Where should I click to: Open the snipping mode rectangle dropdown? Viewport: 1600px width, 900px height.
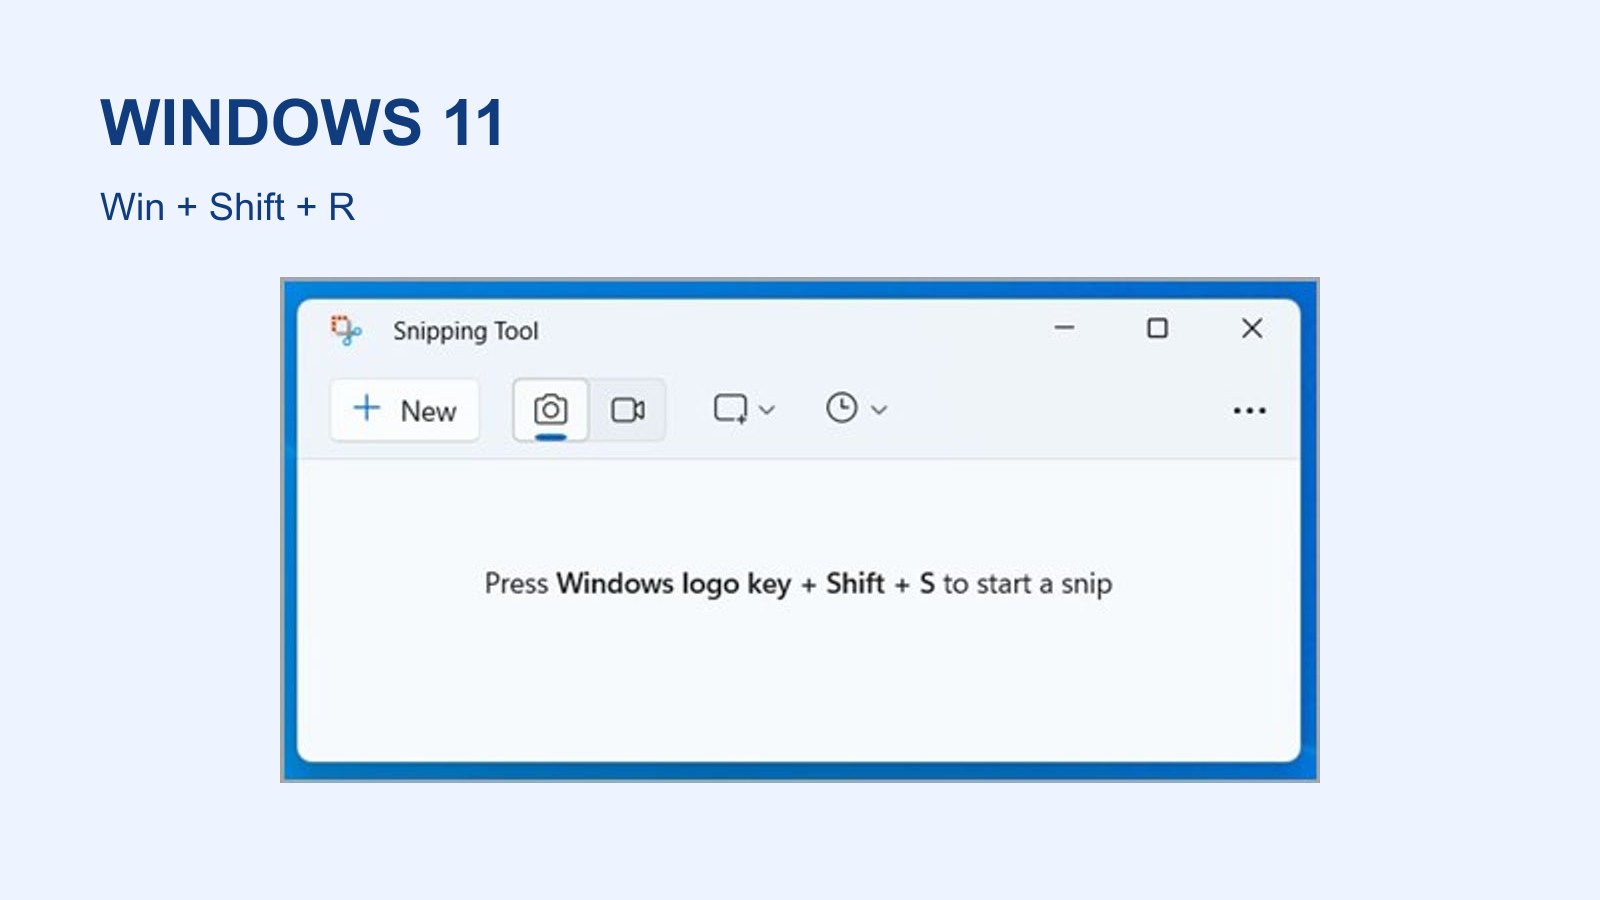pyautogui.click(x=744, y=409)
